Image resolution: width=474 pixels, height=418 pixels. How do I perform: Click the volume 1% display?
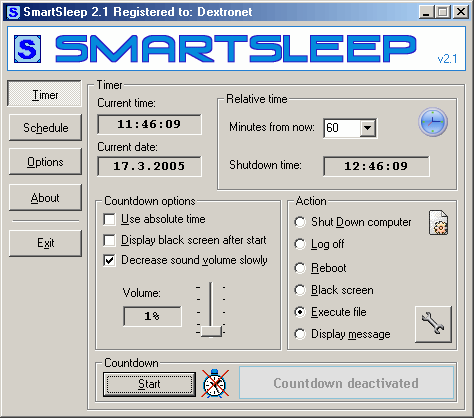152,316
